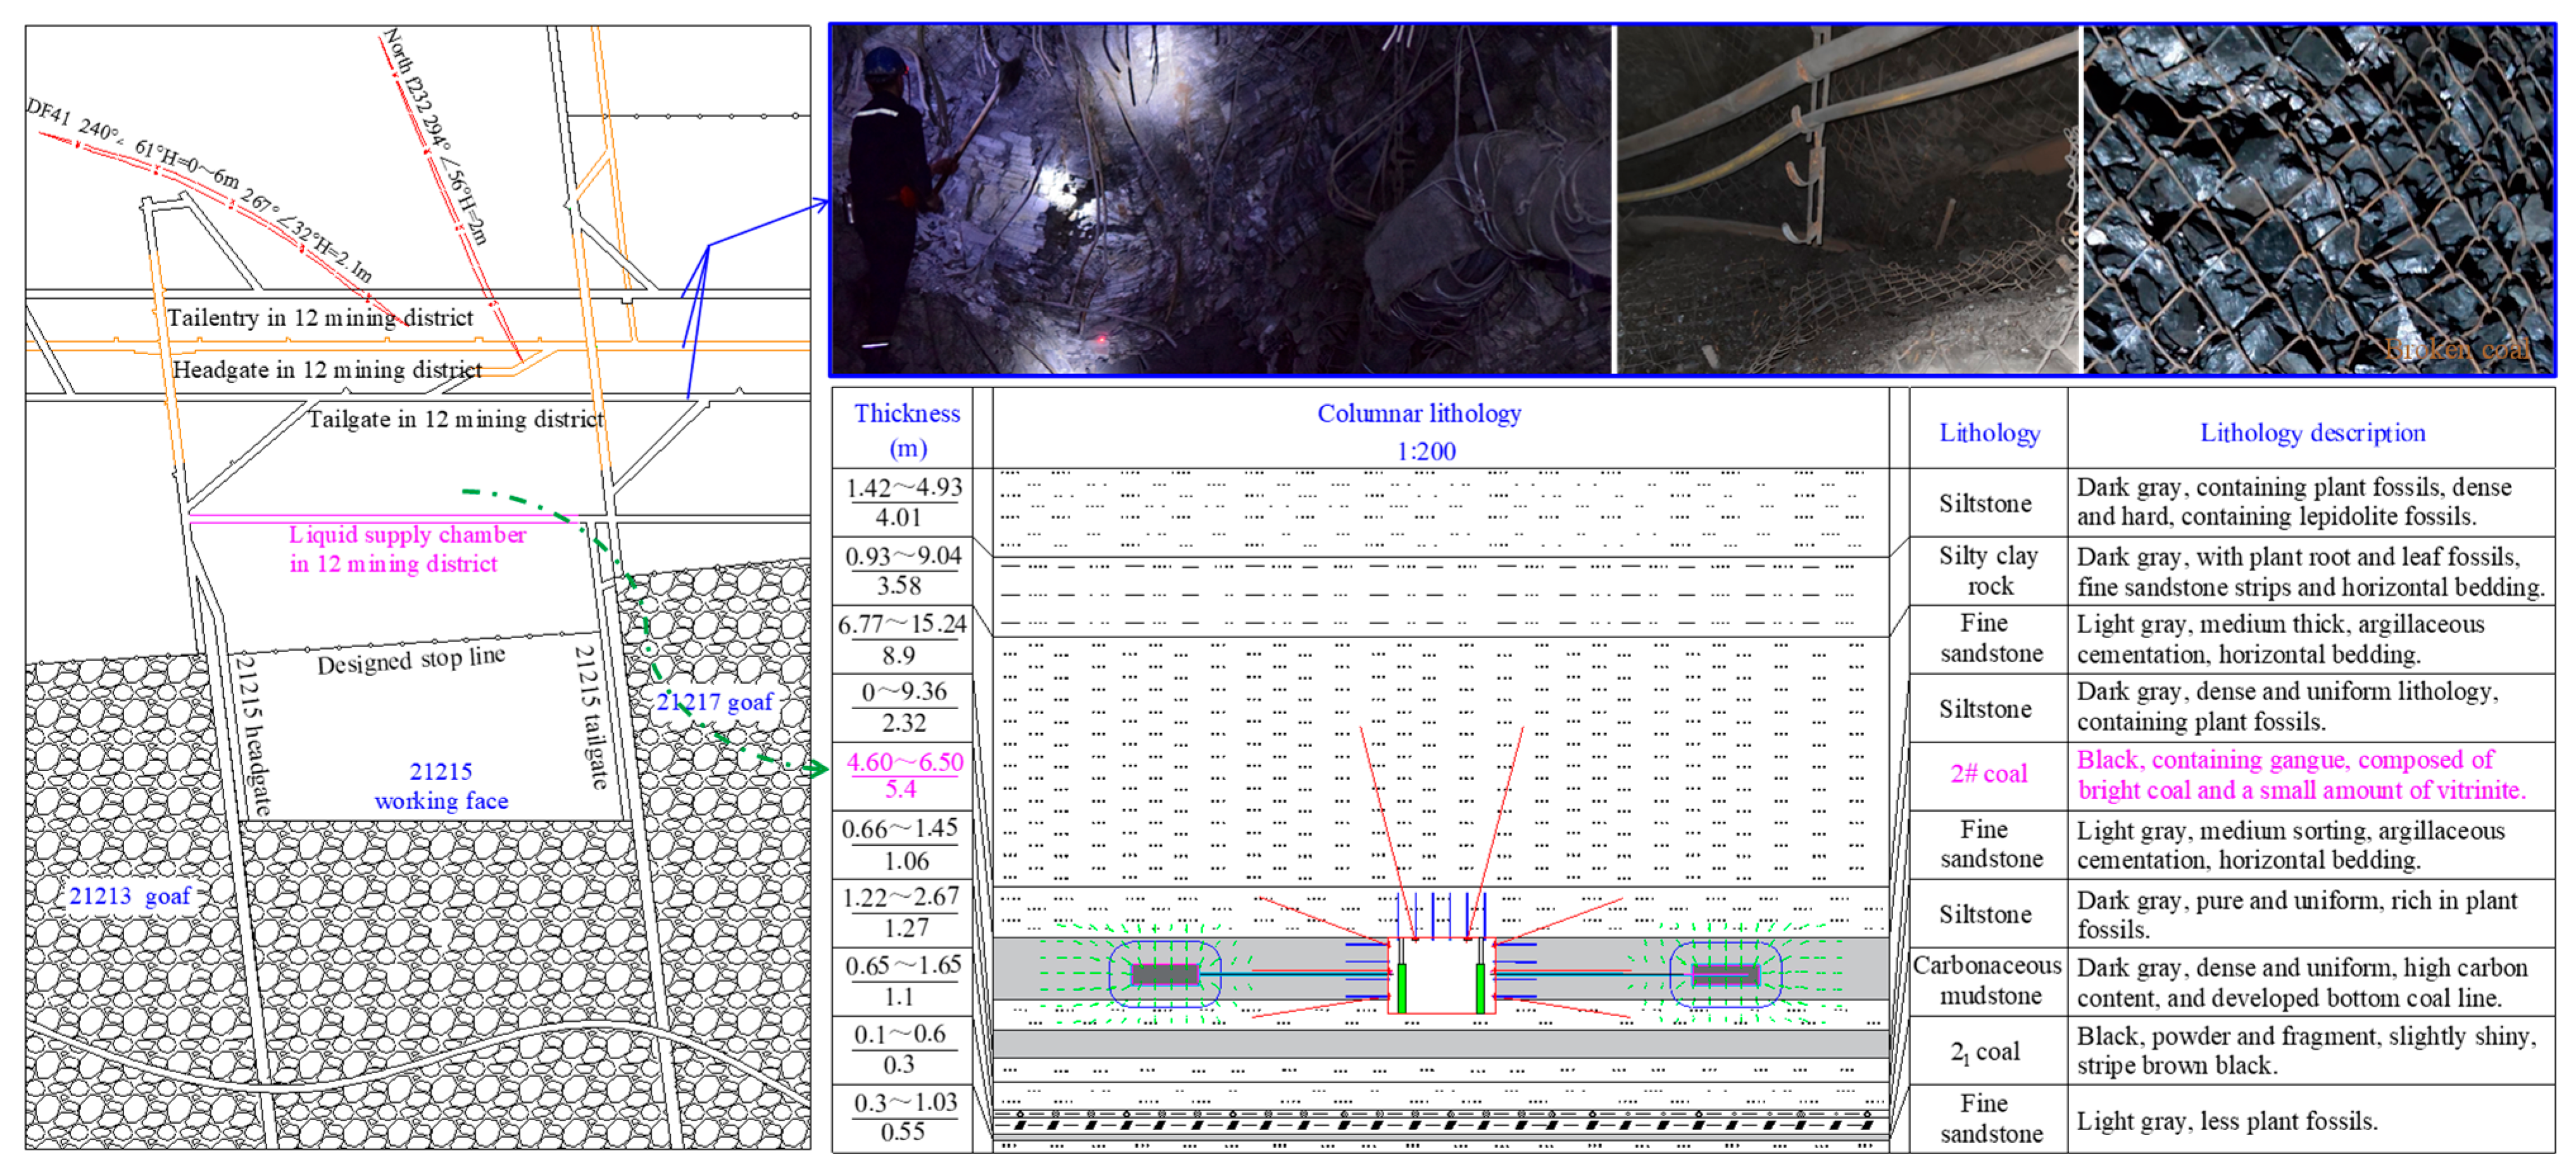The image size is (2576, 1170).
Task: Select the Thickness (m) column header
Action: click(x=907, y=430)
